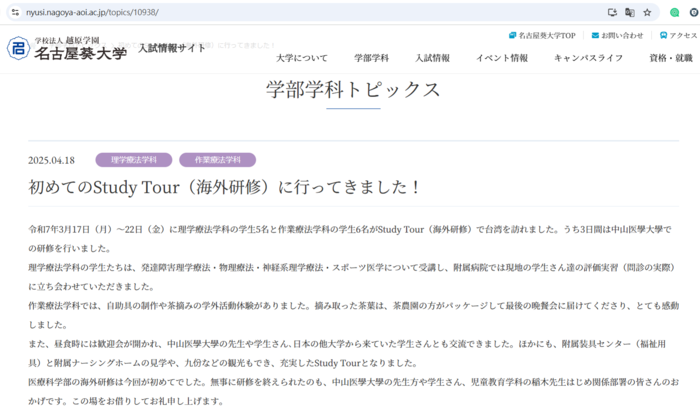Open the 学部学科 menu
Screen dimensions: 700x420
coord(371,58)
